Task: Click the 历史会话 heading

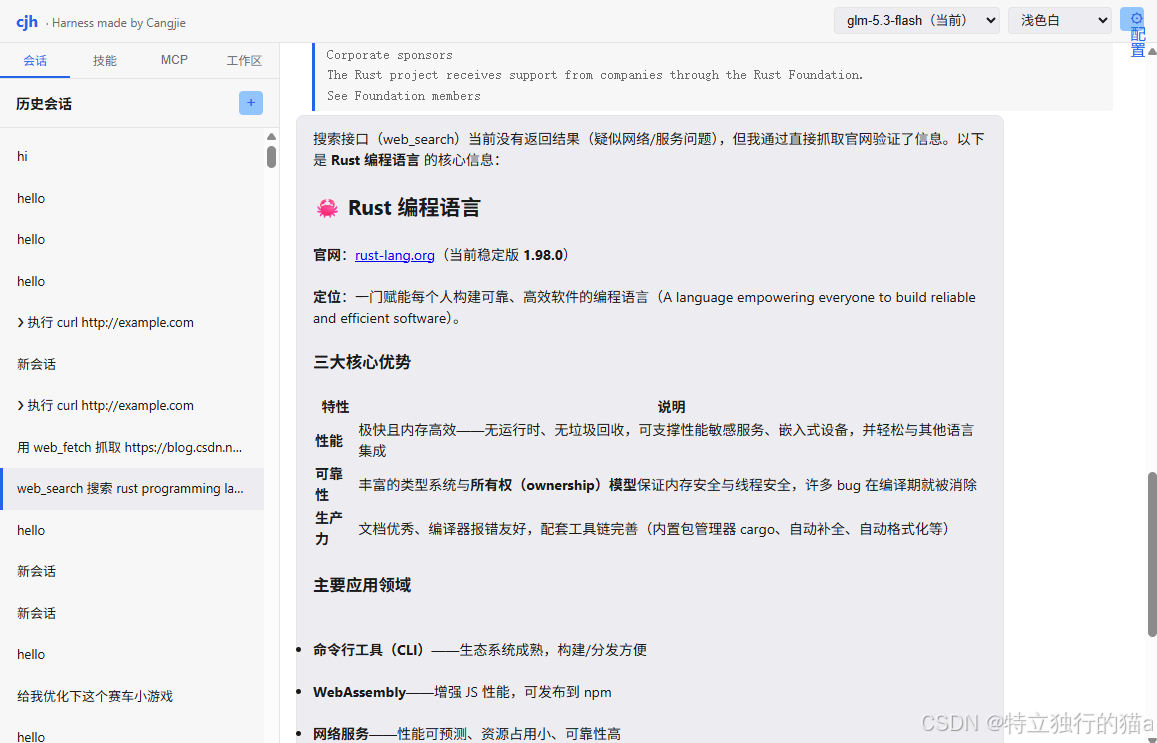Action: pyautogui.click(x=44, y=104)
